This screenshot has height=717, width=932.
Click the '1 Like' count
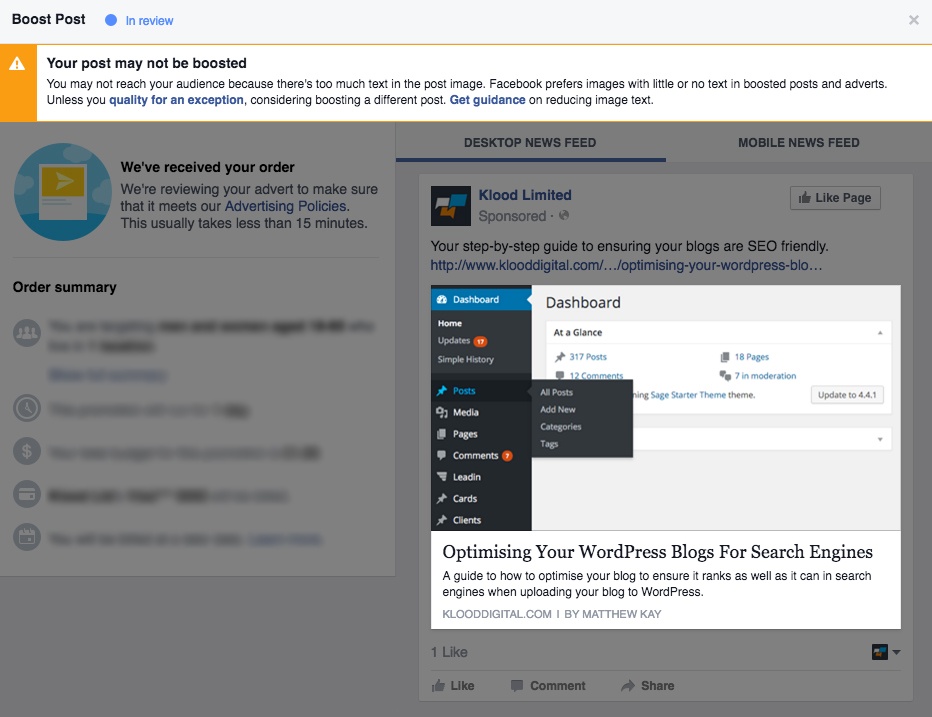tap(449, 652)
